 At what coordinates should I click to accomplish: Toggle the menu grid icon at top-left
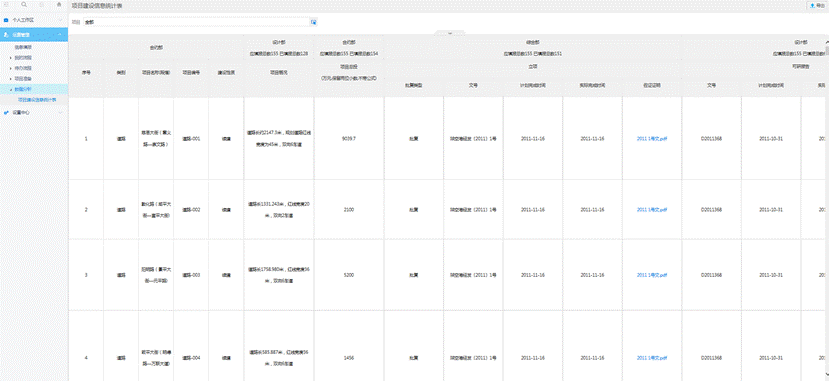(6, 4)
